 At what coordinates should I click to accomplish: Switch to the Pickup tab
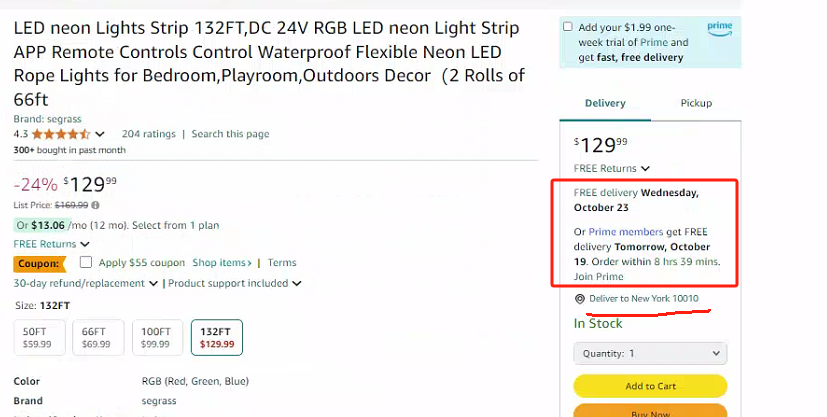point(696,103)
